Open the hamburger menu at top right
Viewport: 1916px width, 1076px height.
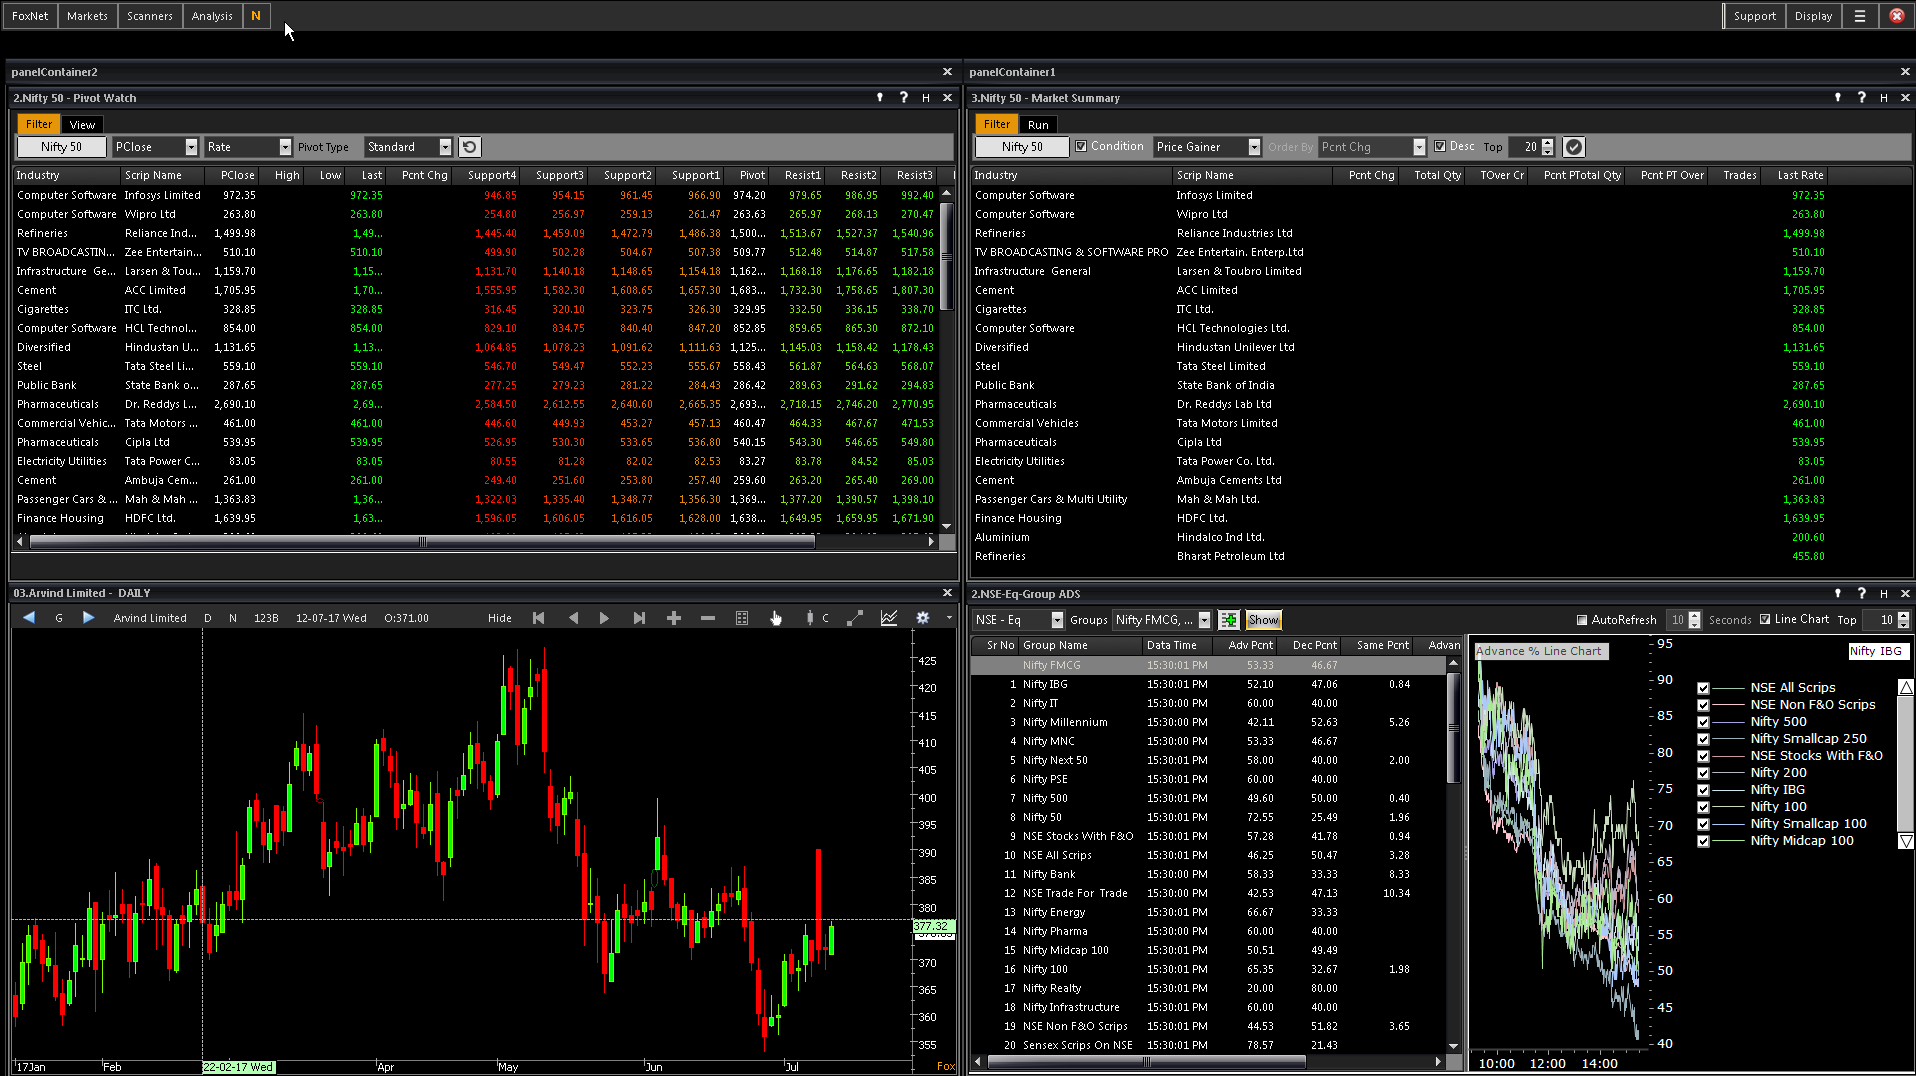coord(1860,16)
